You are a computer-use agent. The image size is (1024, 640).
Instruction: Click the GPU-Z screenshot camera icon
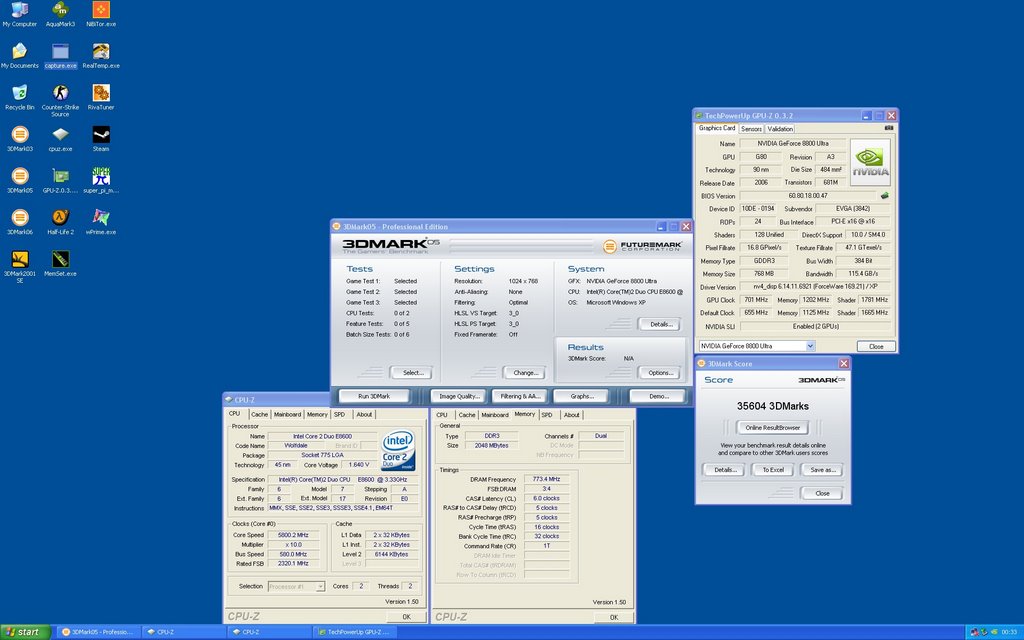coord(888,128)
